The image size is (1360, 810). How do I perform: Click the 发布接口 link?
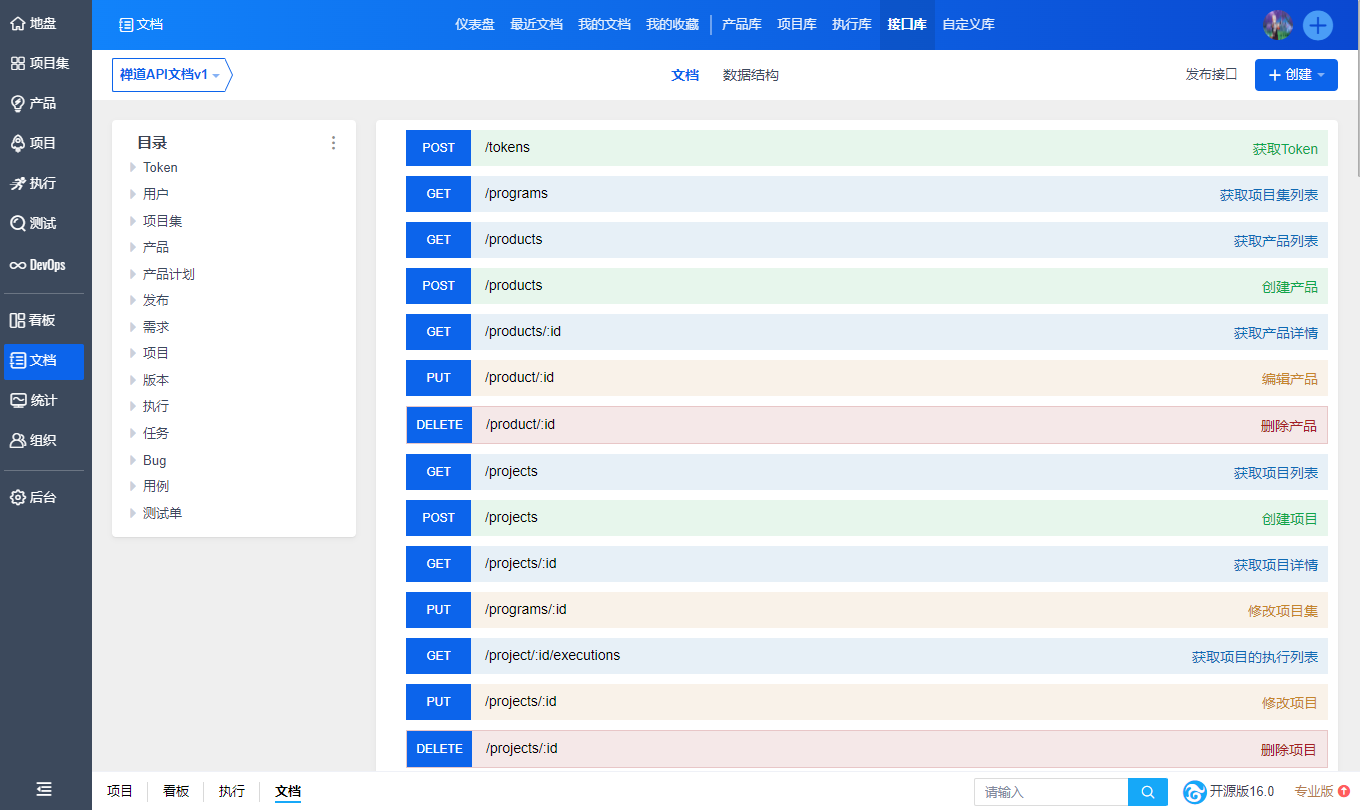(1210, 73)
